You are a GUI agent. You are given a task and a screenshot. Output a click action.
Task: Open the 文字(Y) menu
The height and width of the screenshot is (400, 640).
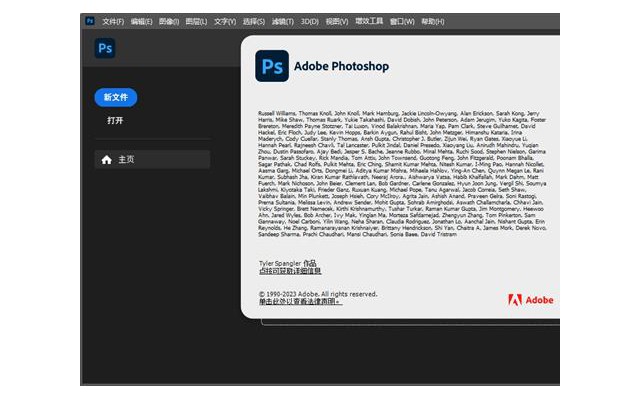tap(225, 22)
